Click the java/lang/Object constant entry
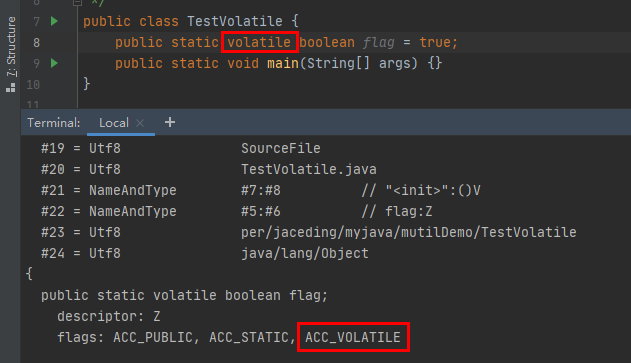 (x=305, y=254)
